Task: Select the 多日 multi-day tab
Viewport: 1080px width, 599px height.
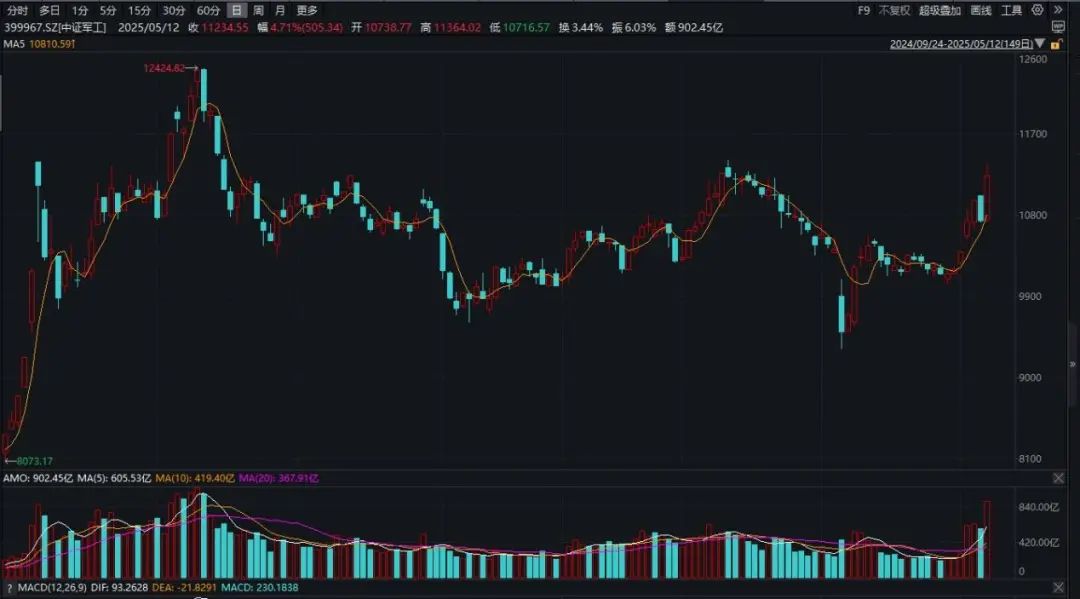Action: [x=50, y=10]
